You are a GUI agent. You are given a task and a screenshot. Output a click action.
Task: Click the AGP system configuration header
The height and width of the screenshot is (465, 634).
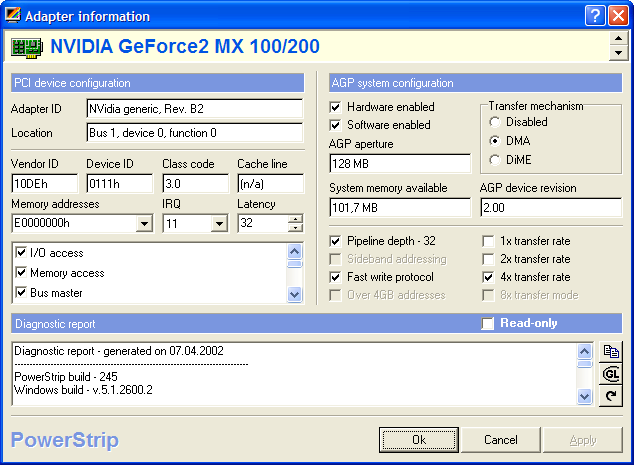pos(476,83)
